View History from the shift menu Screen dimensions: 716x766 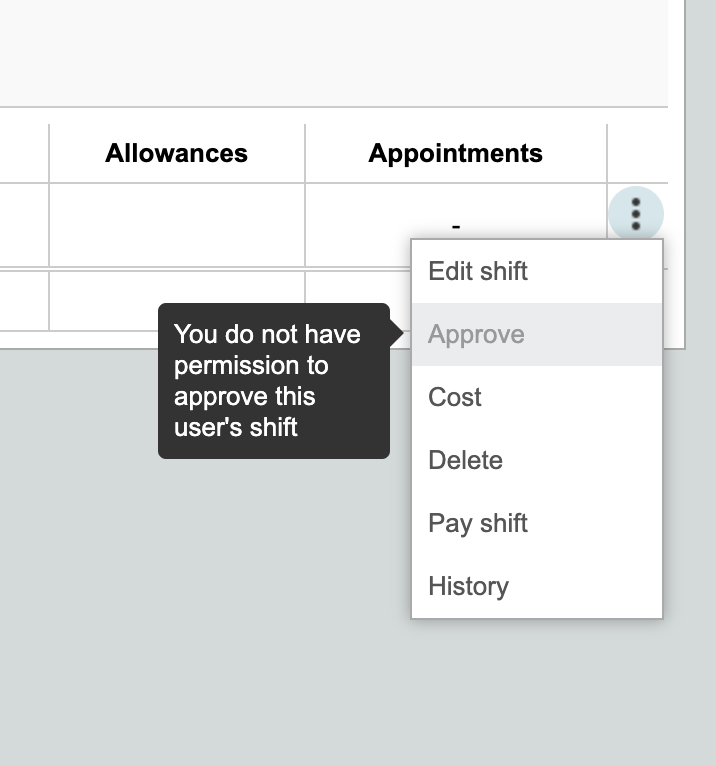tap(537, 586)
